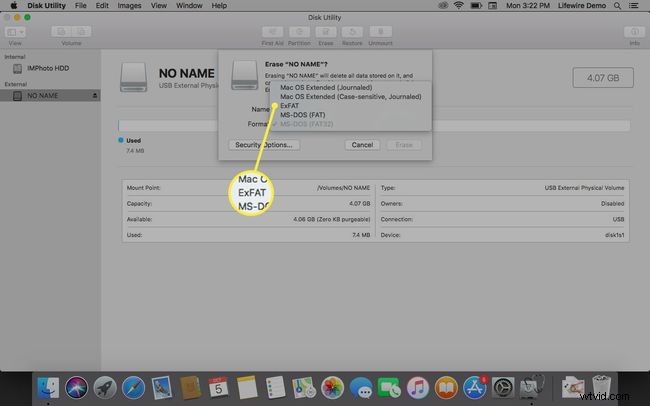Click the /Volumes/NO NAME mount point value
Screen dimensions: 650x406
coord(344,188)
